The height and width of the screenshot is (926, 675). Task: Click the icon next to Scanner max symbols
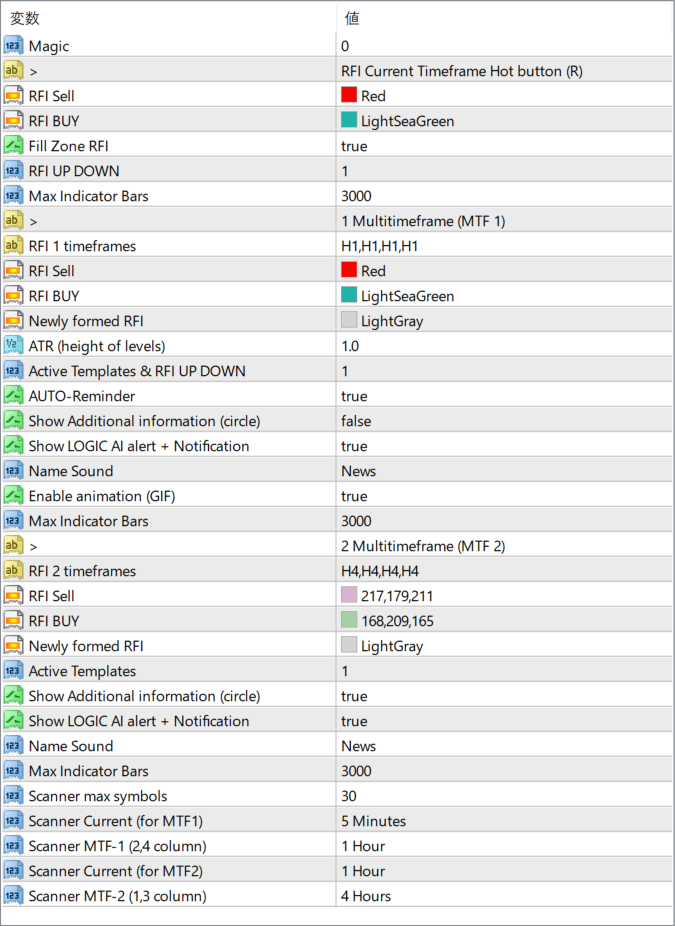(14, 796)
